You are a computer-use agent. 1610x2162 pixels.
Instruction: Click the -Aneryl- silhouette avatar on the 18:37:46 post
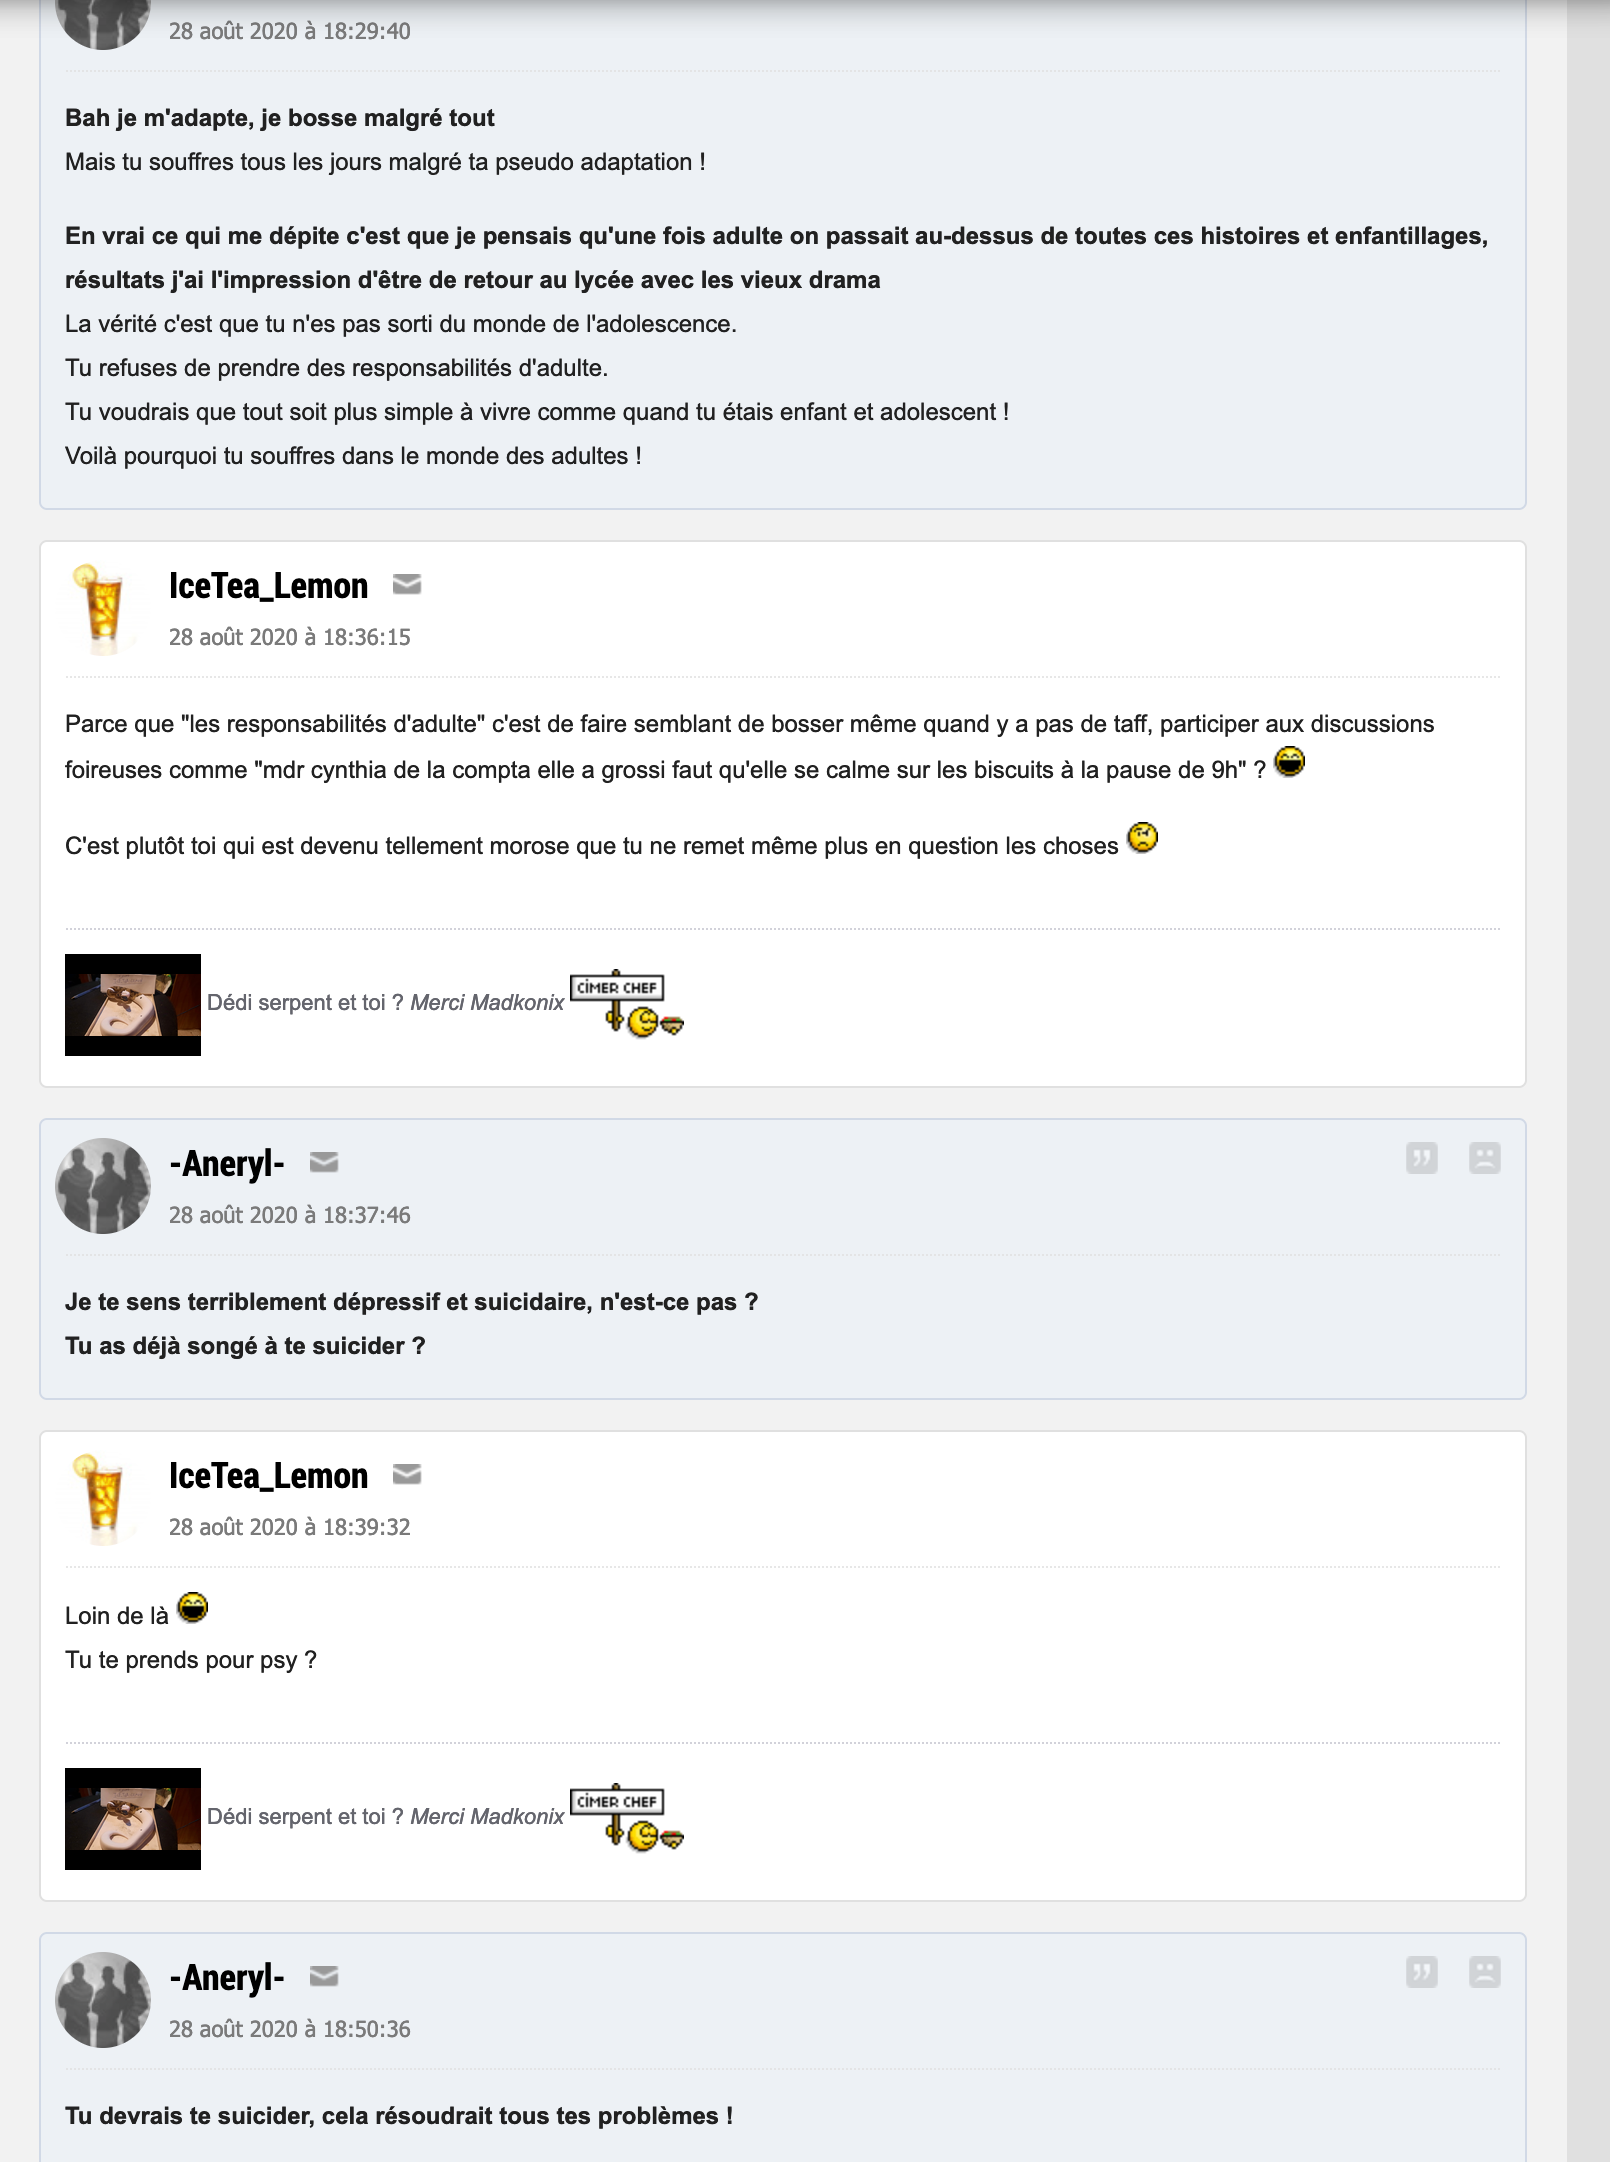point(102,1186)
